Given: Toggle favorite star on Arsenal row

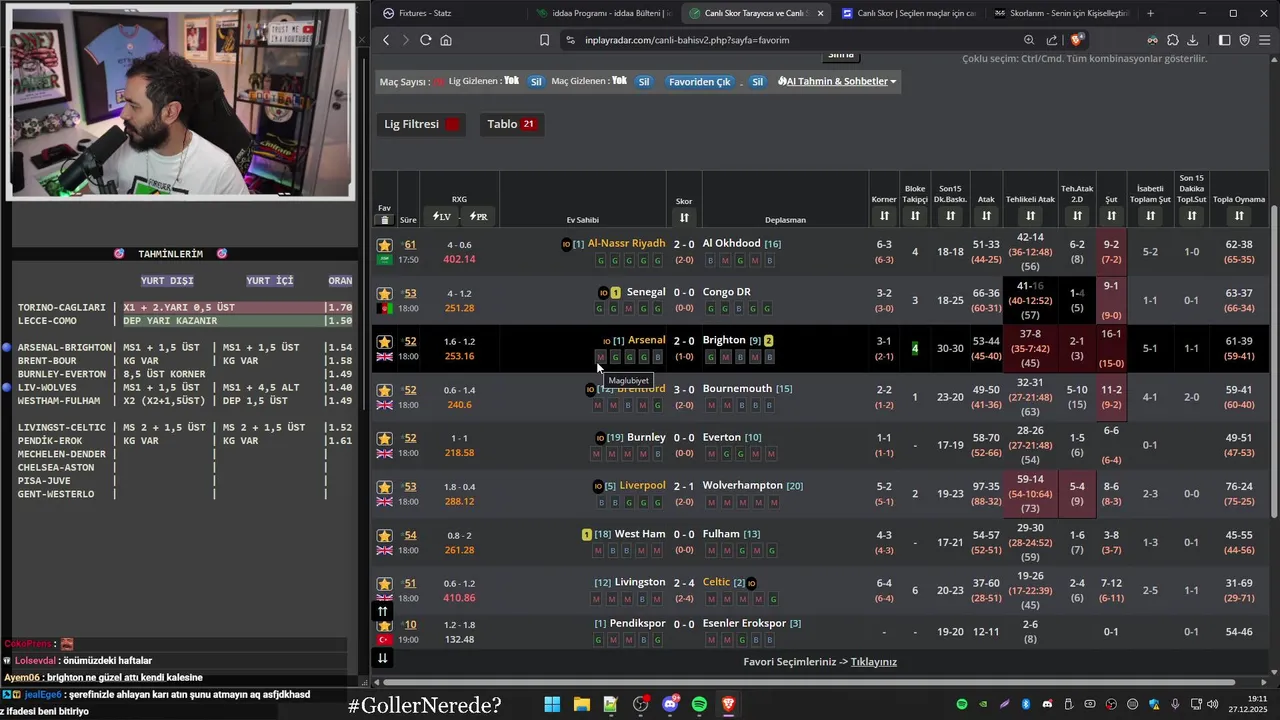Looking at the screenshot, I should coord(384,342).
